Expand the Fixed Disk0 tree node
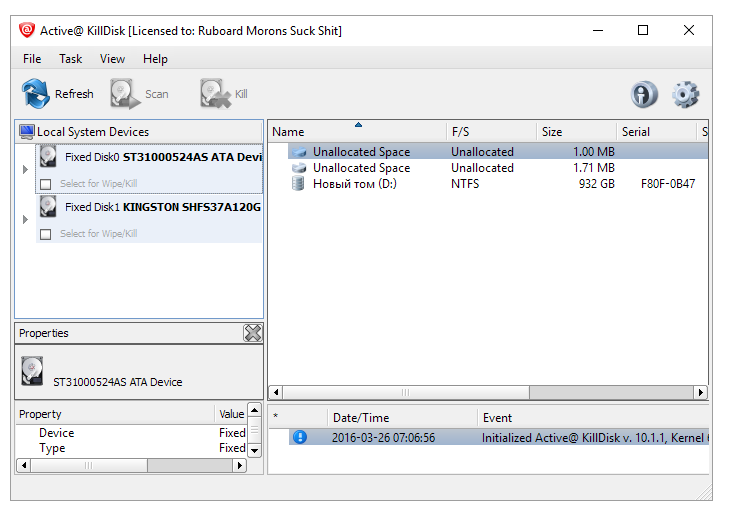Screen dimensions: 737x521 pos(25,169)
